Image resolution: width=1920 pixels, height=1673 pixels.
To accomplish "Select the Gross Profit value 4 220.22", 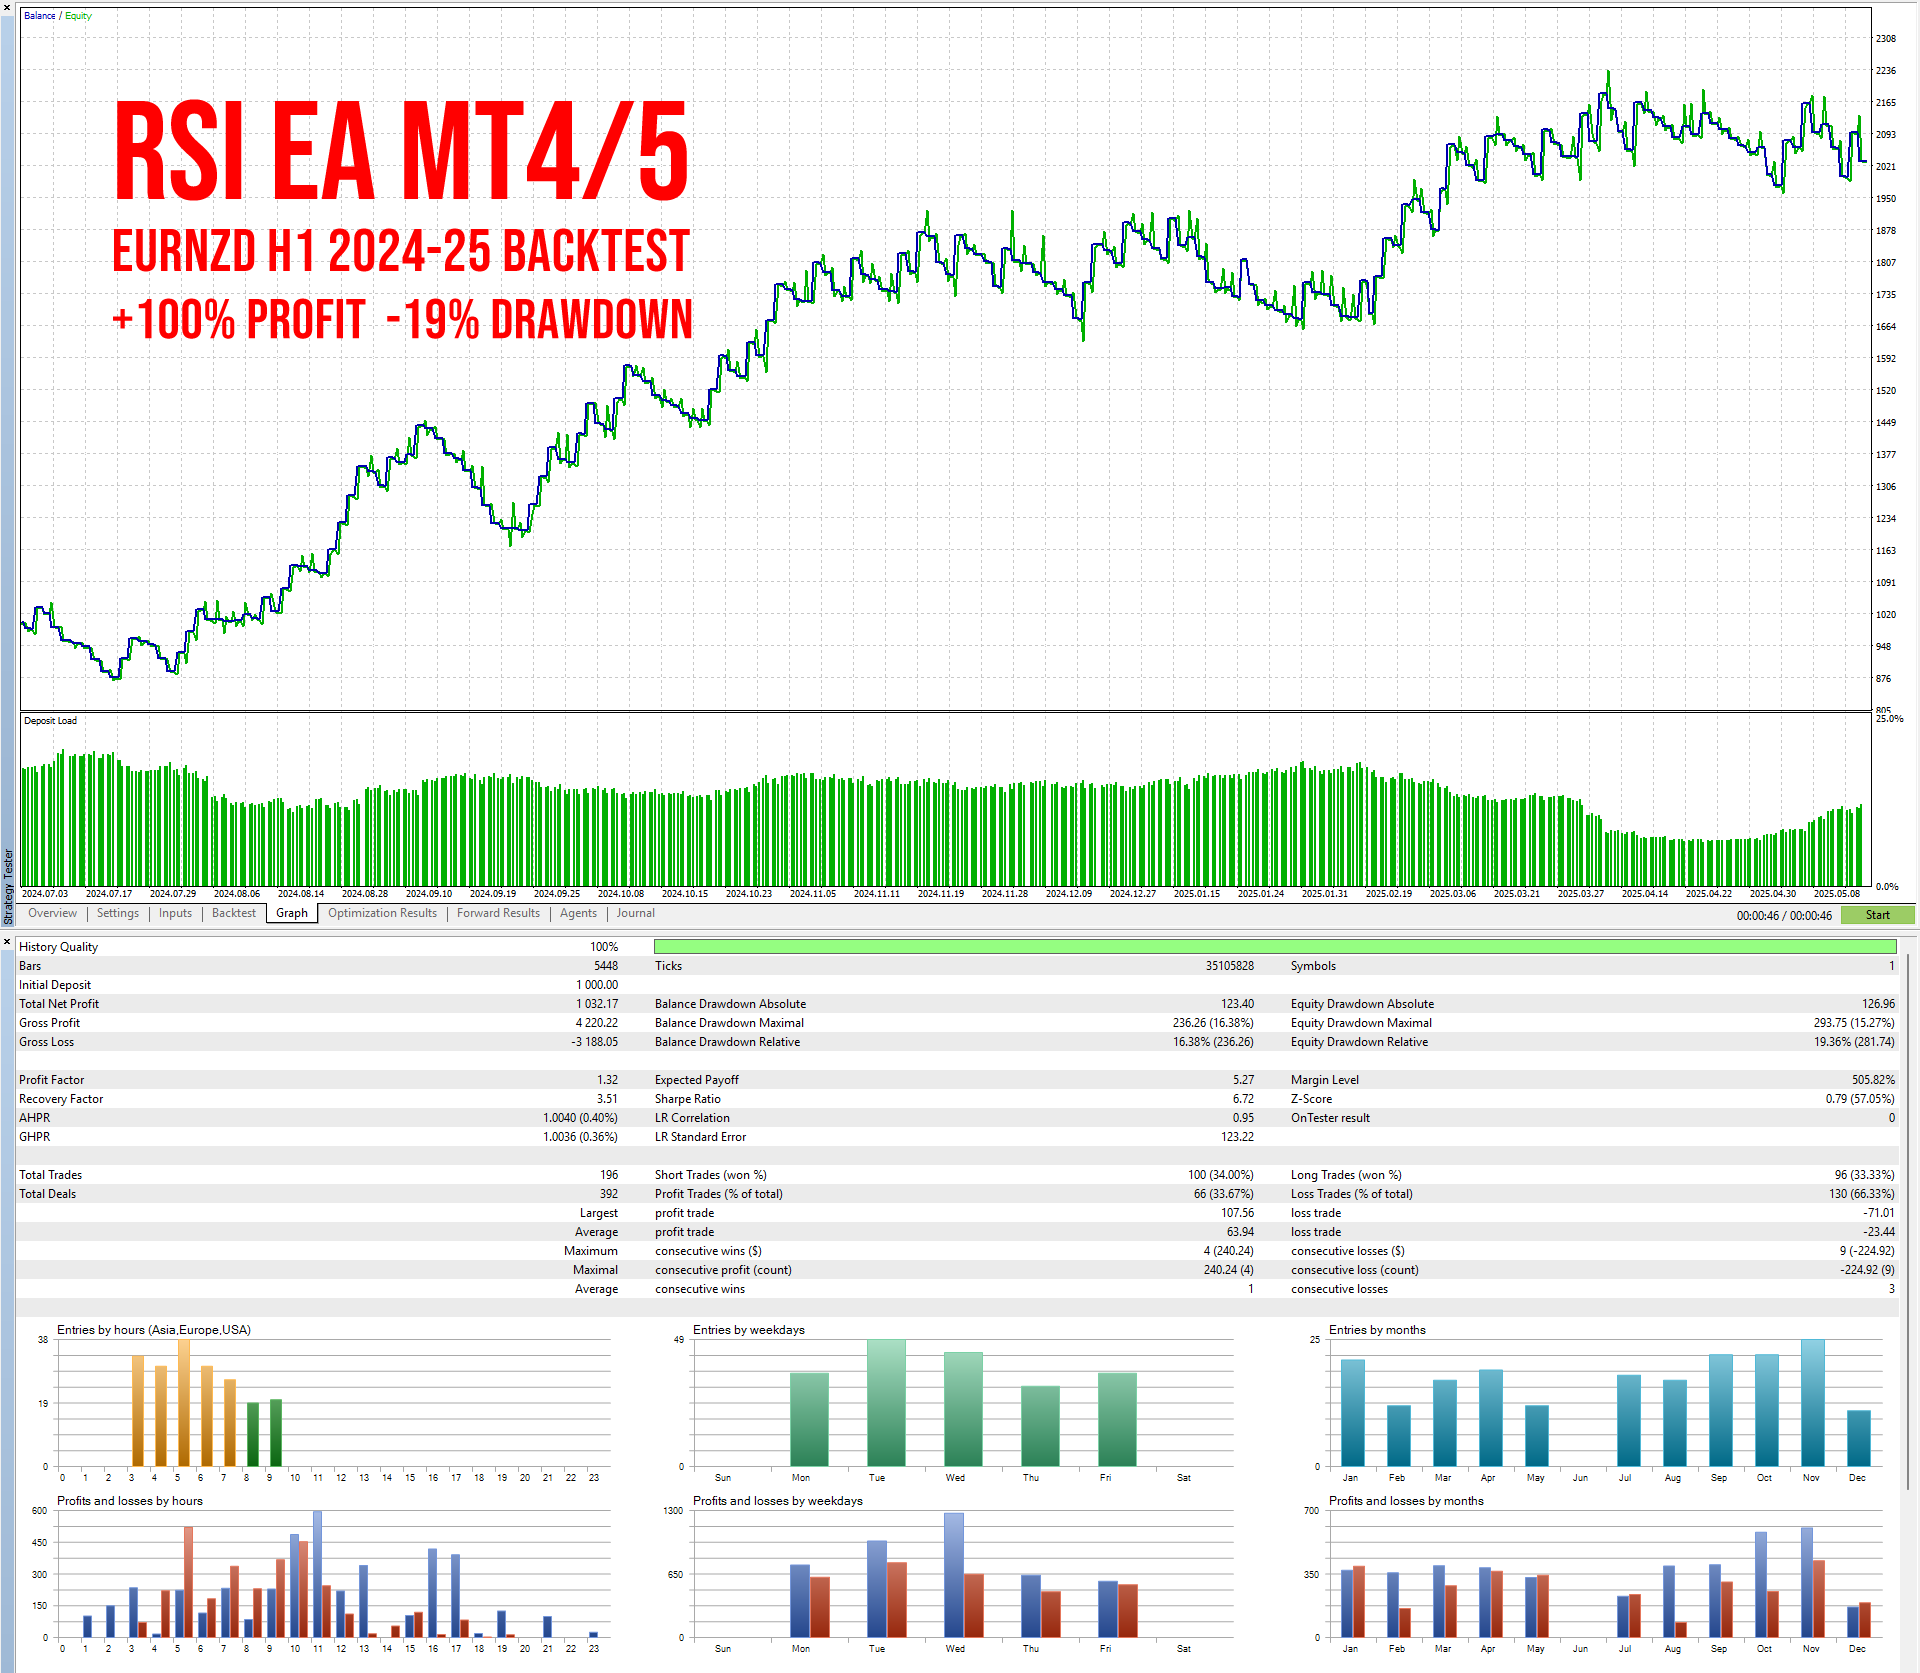I will point(596,1023).
